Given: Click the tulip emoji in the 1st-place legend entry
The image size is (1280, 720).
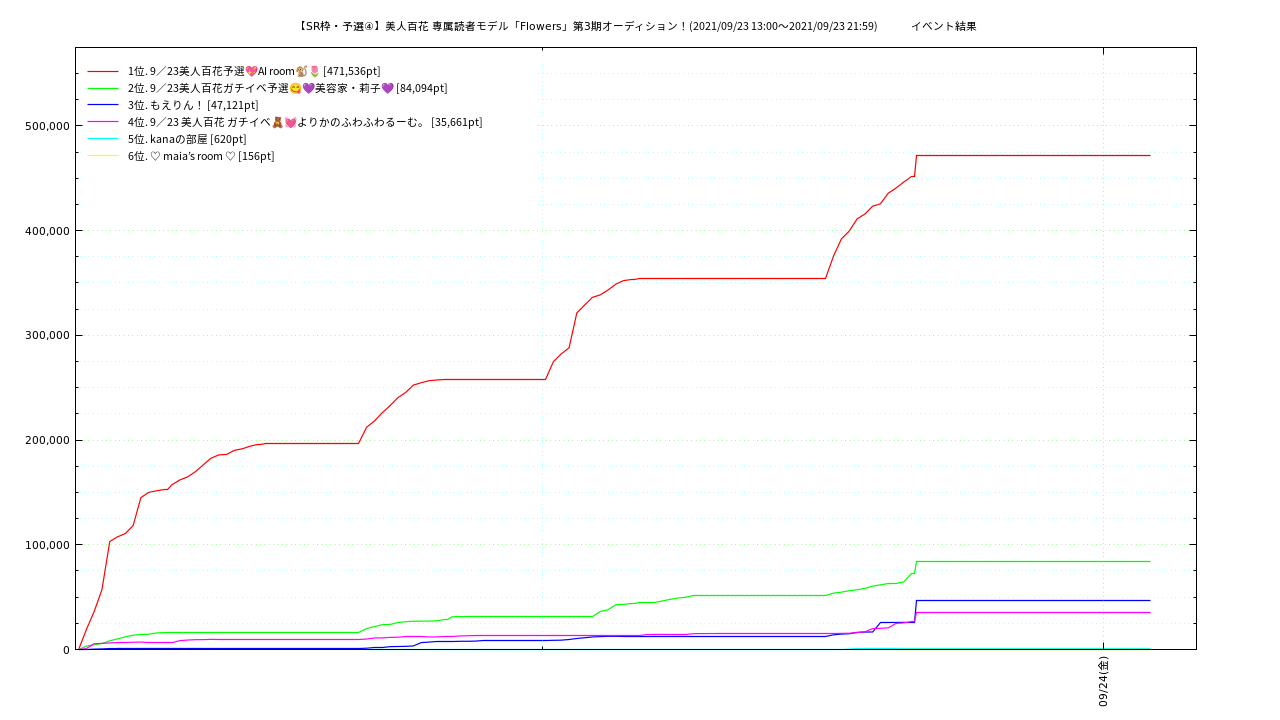Looking at the screenshot, I should point(314,71).
